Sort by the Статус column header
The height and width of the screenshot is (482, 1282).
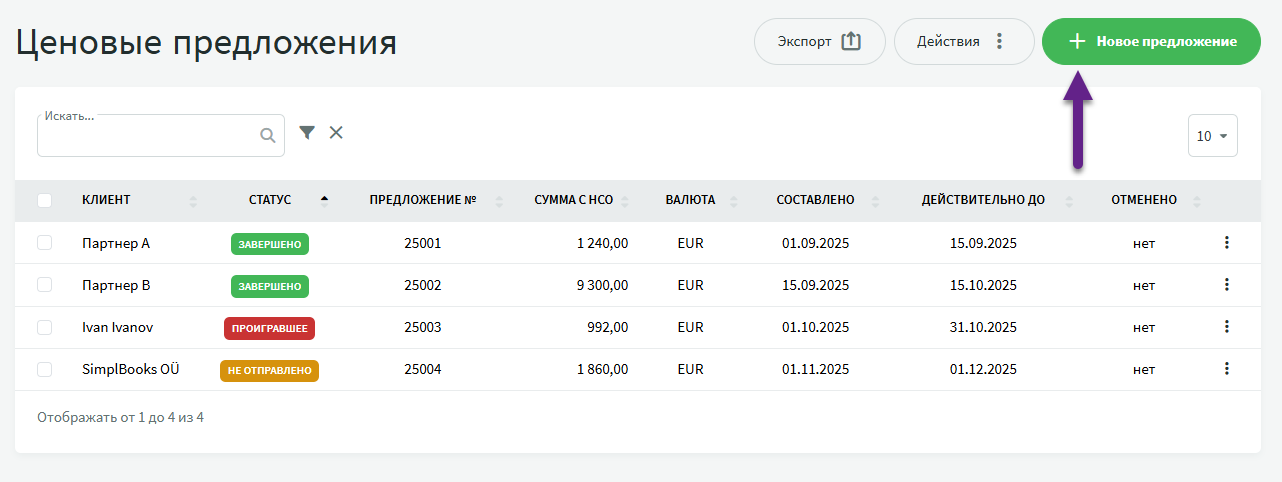(x=270, y=200)
